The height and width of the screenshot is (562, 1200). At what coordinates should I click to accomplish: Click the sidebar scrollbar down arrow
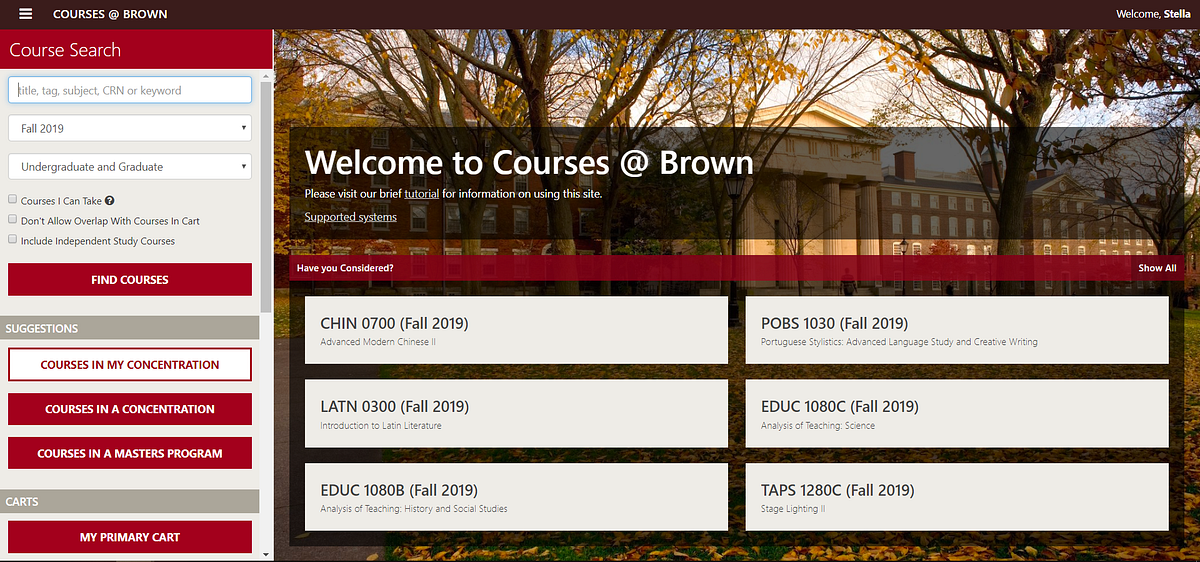point(265,553)
